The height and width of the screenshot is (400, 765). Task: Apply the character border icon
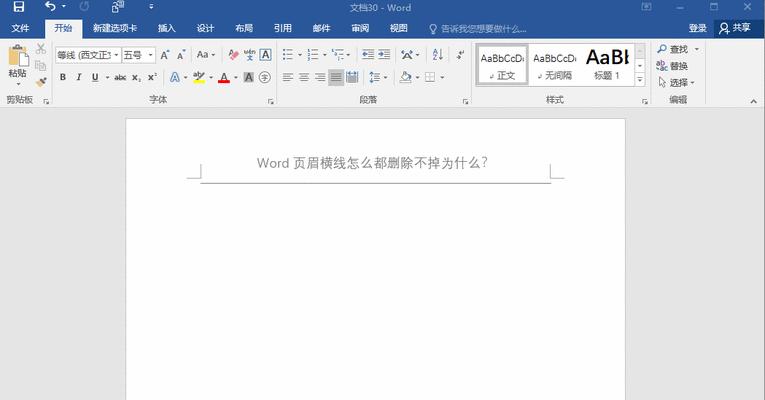click(265, 55)
